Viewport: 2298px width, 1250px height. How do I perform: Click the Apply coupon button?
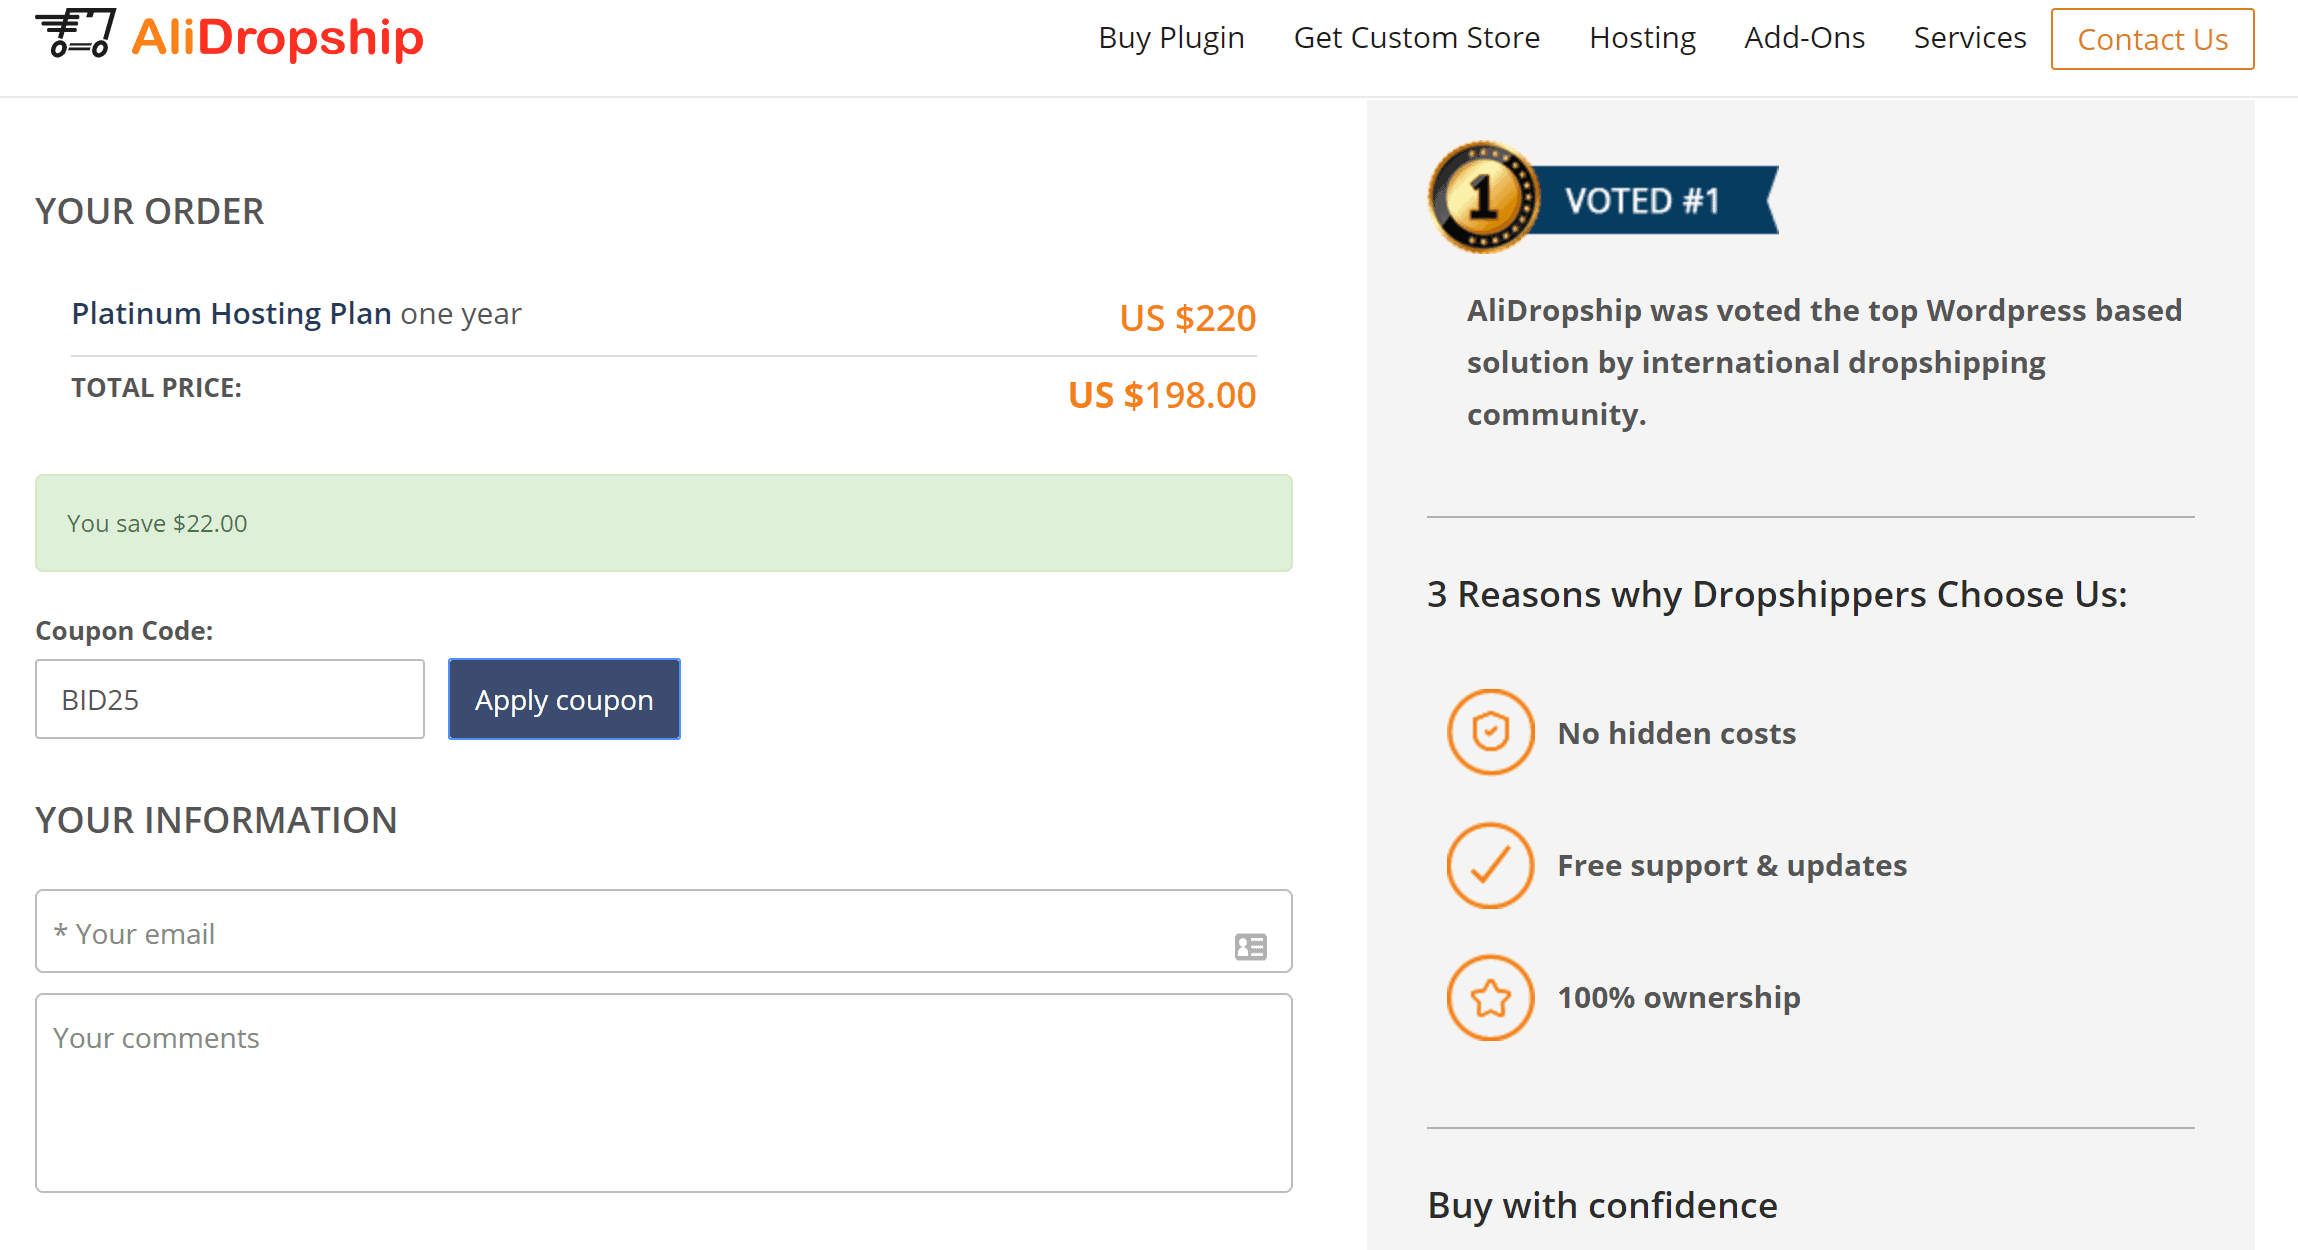[x=564, y=699]
